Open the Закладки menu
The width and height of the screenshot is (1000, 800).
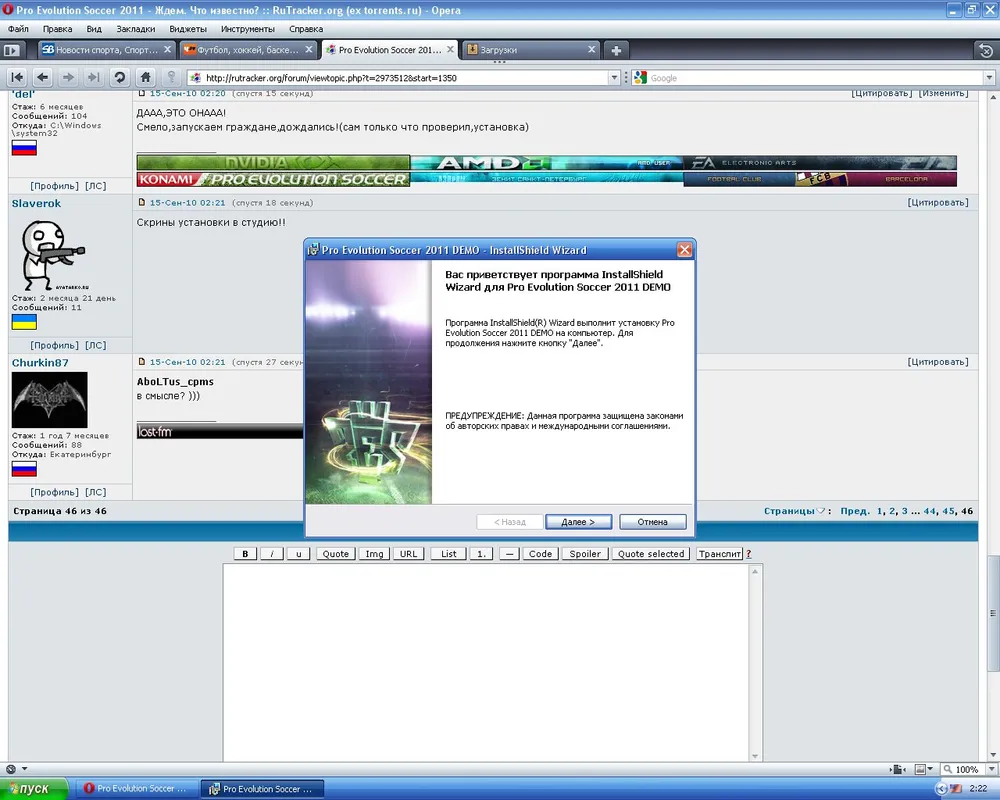pos(136,29)
